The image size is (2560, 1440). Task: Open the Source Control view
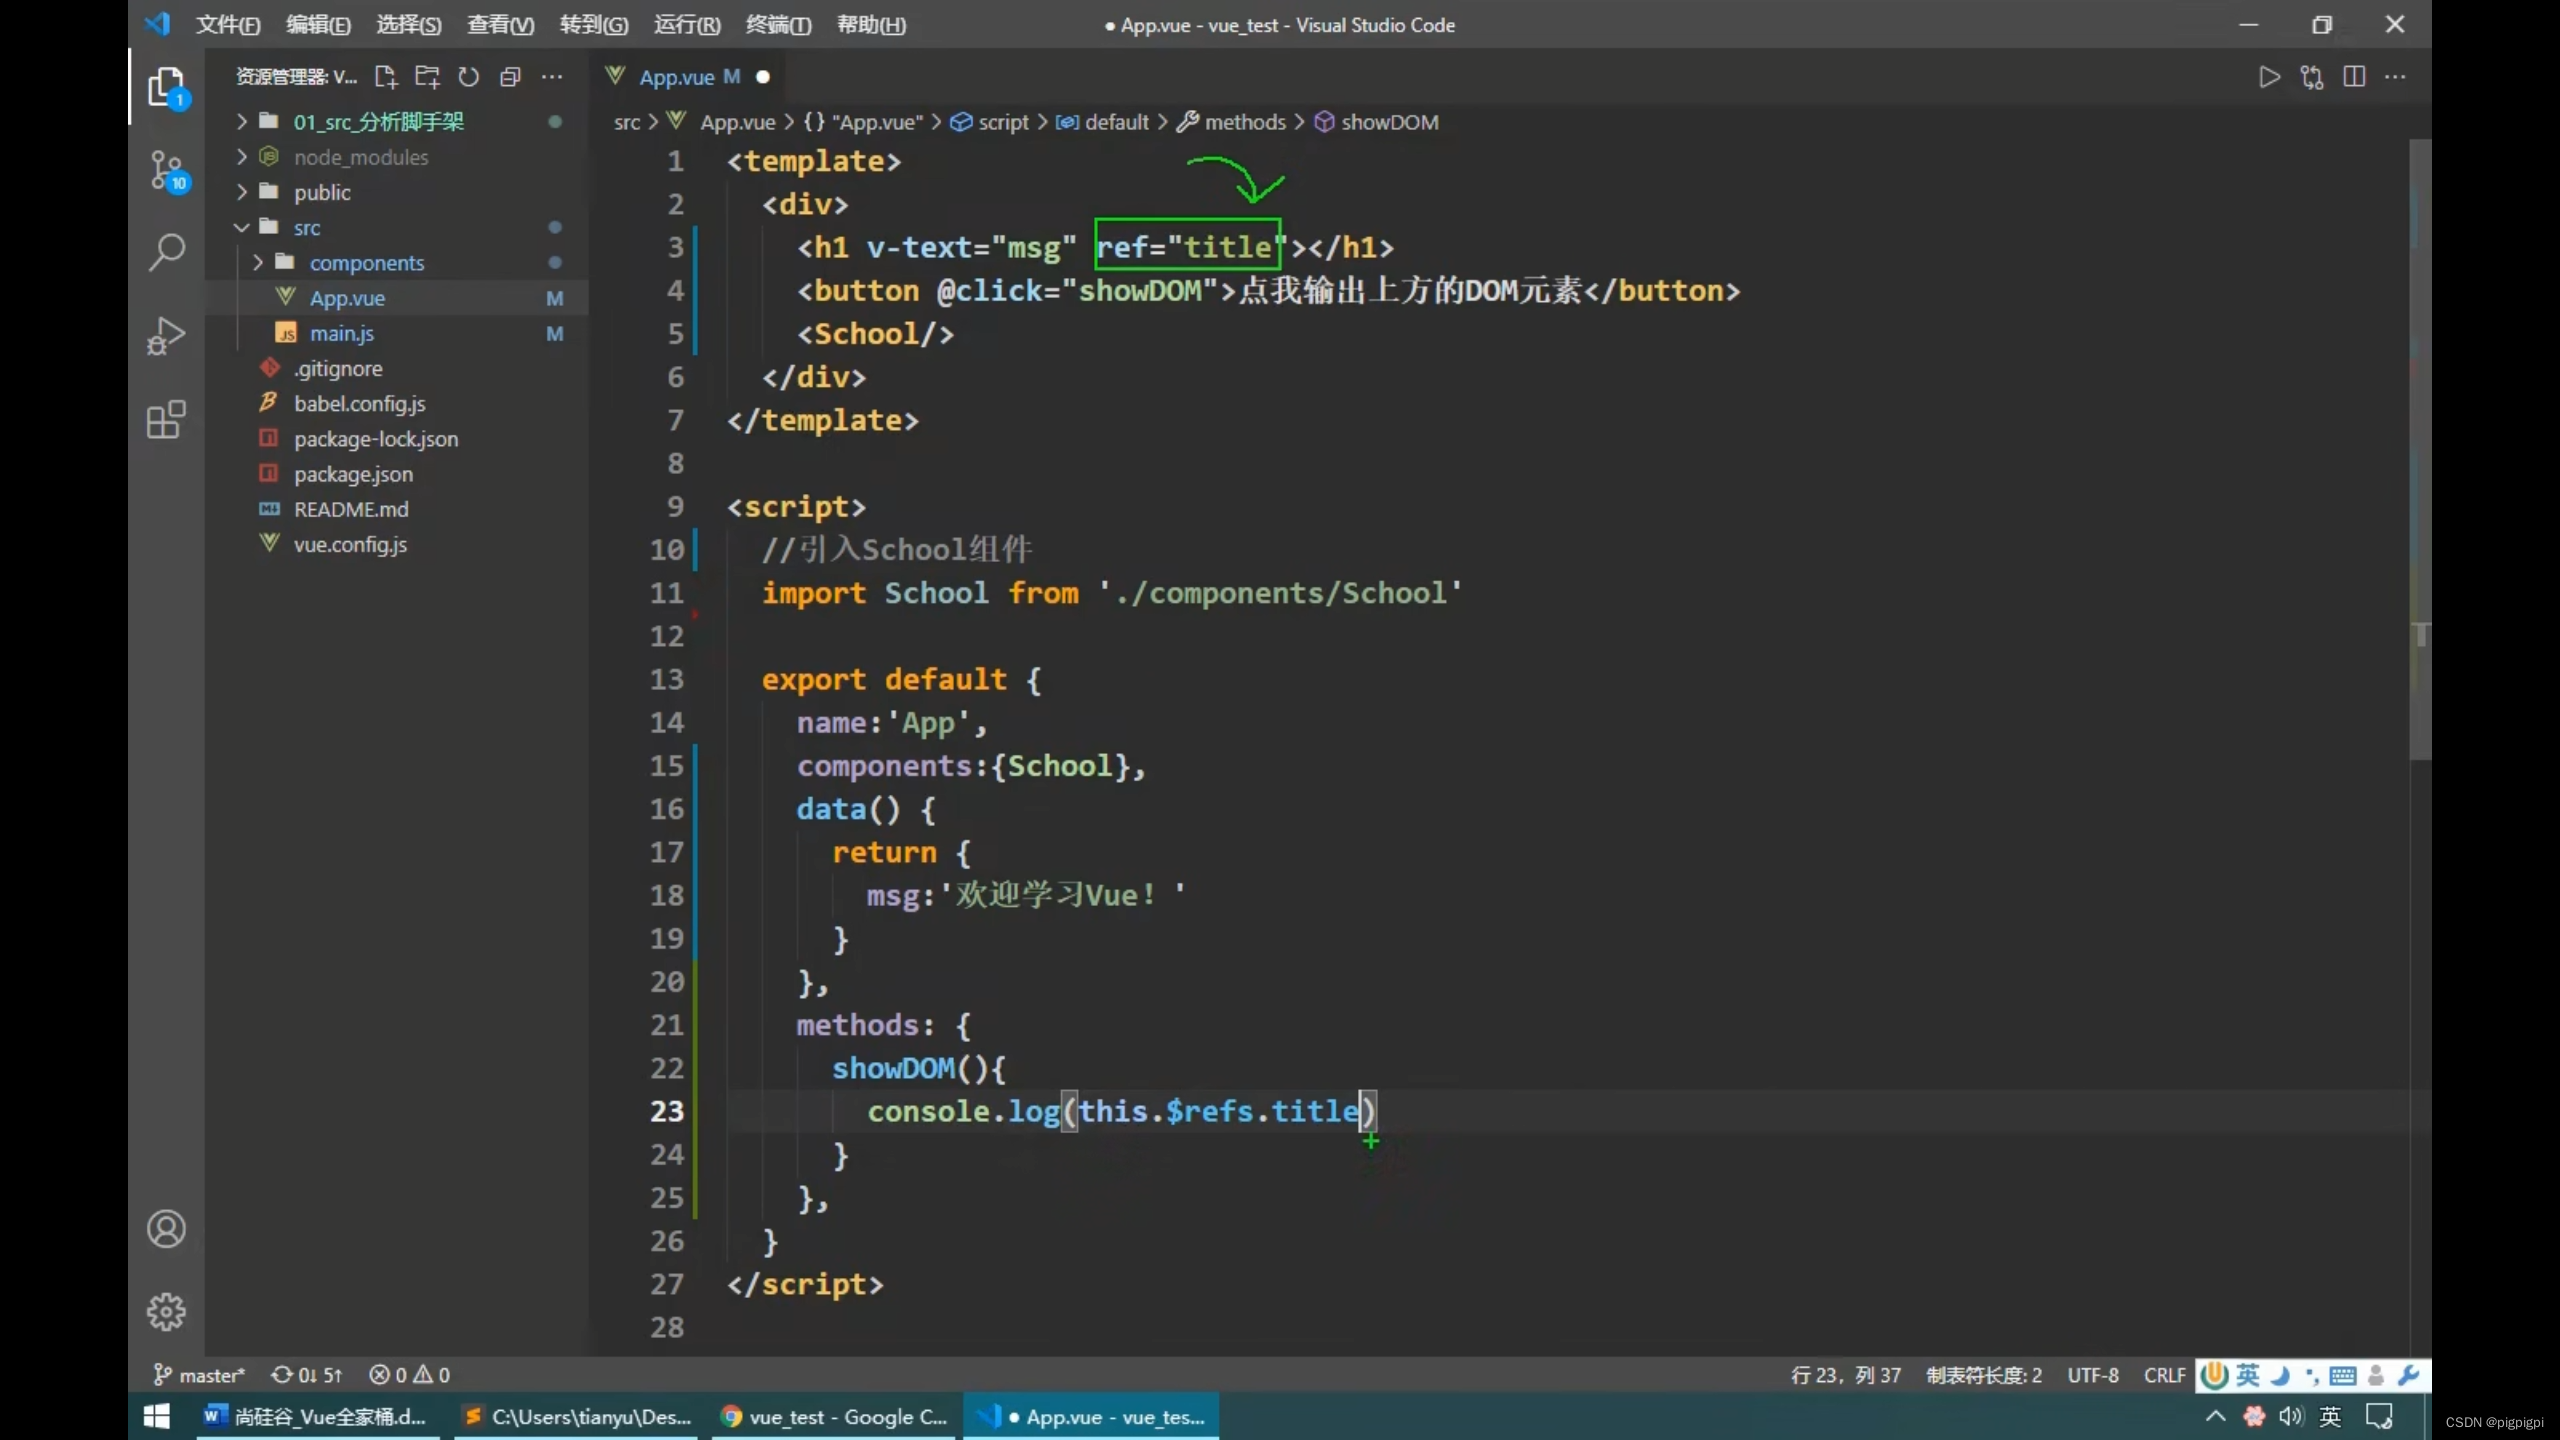coord(166,171)
